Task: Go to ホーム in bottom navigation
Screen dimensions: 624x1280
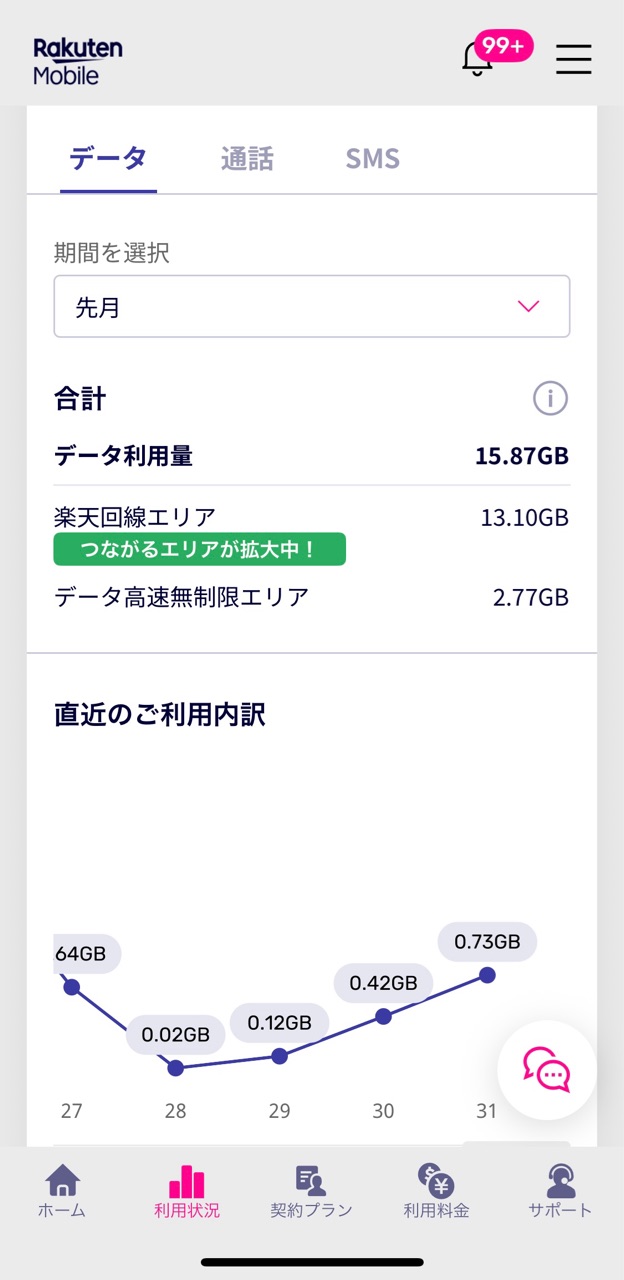Action: (x=62, y=1191)
